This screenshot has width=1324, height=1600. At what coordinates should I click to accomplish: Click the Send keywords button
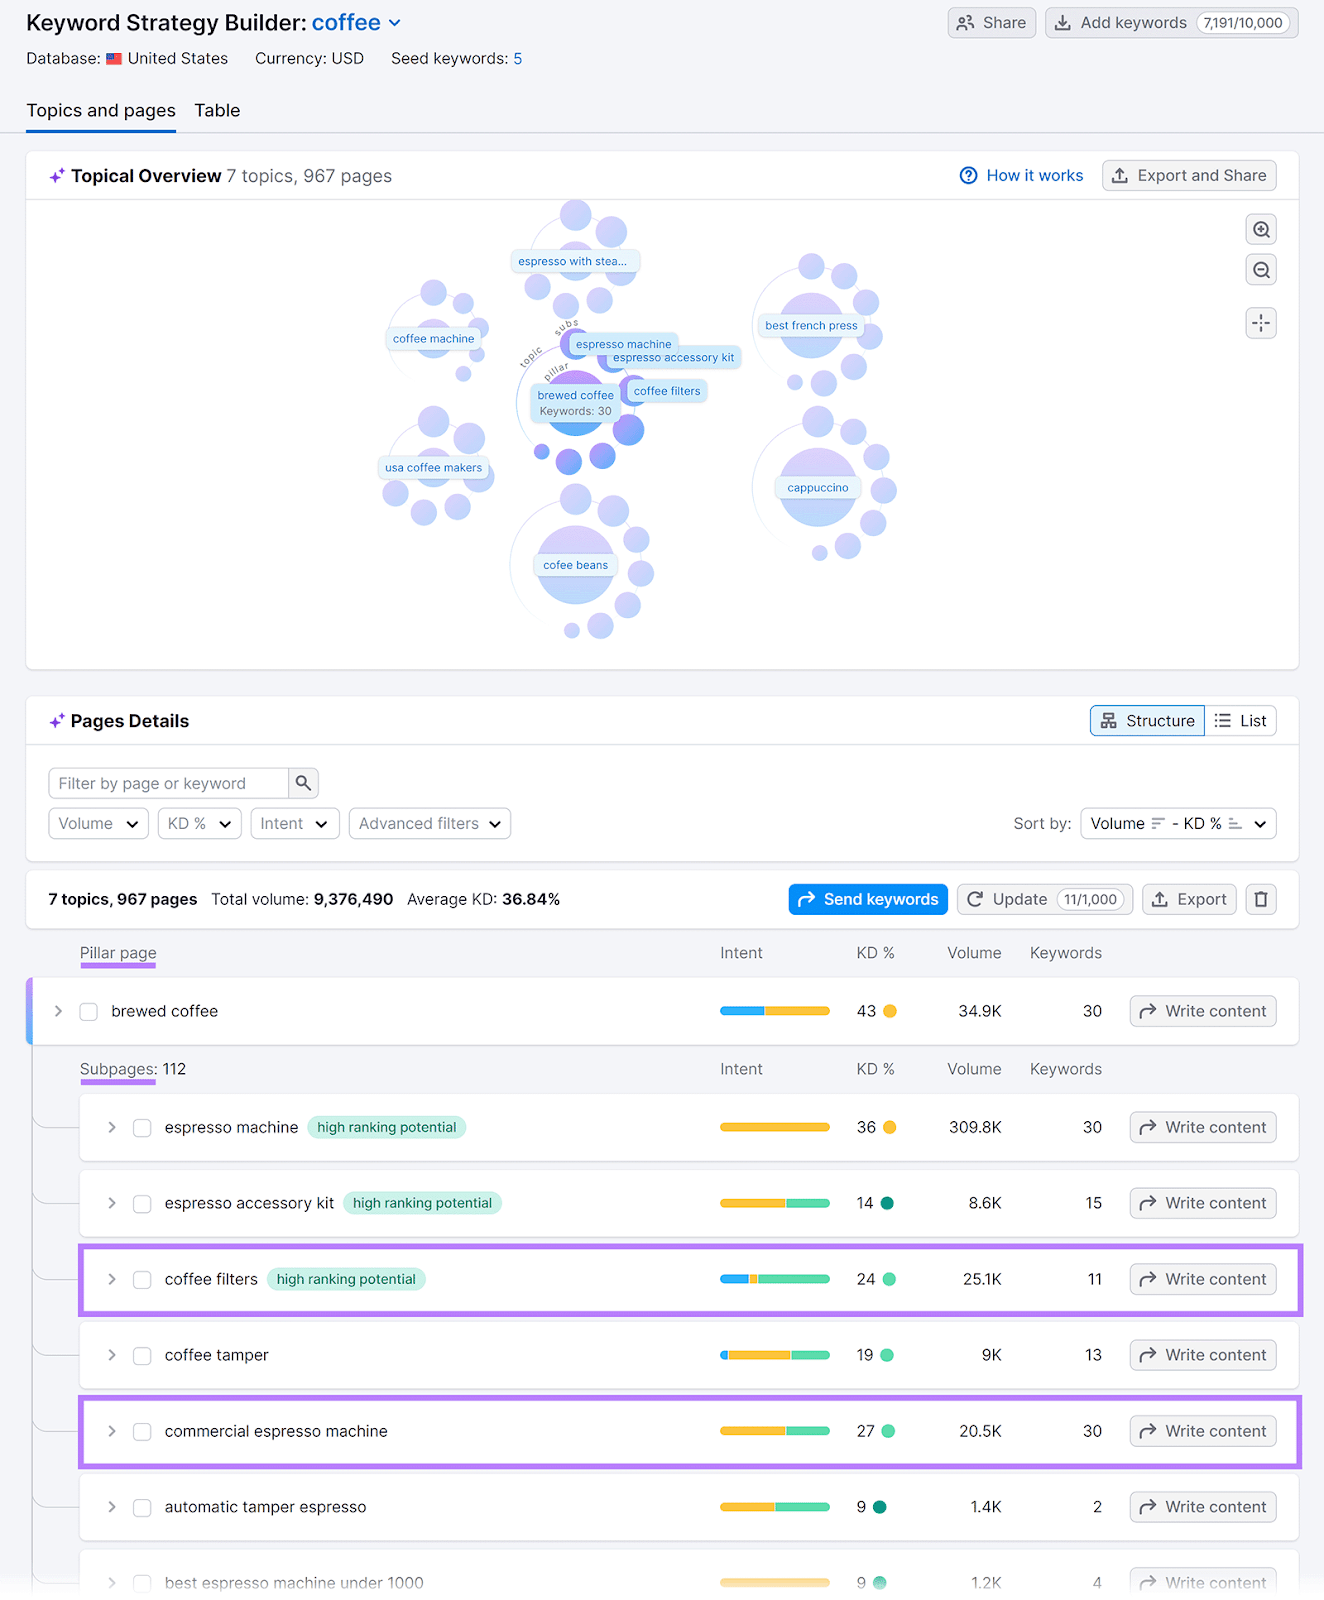point(867,899)
